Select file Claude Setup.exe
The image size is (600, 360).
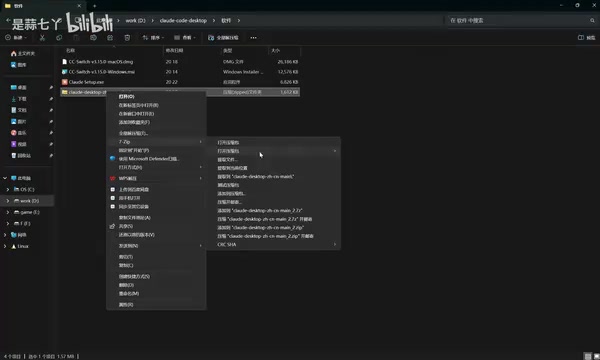pos(180,82)
